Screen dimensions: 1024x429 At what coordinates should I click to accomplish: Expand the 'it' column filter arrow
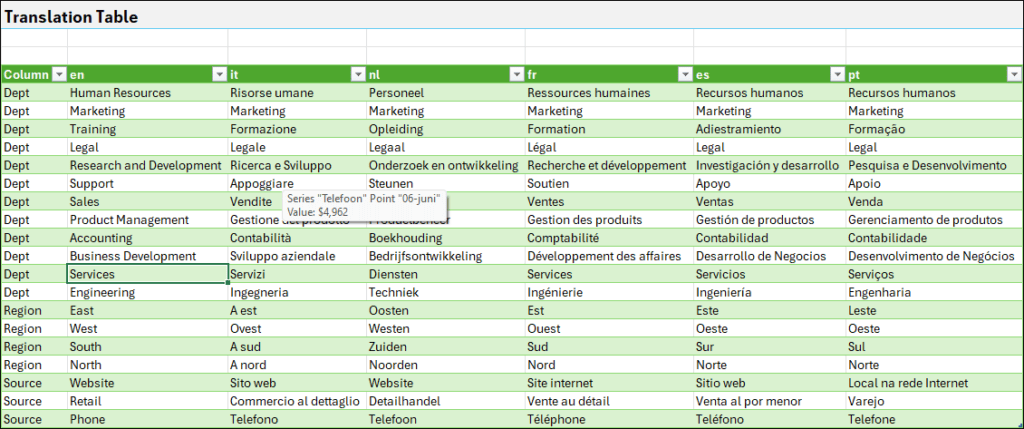coord(357,74)
